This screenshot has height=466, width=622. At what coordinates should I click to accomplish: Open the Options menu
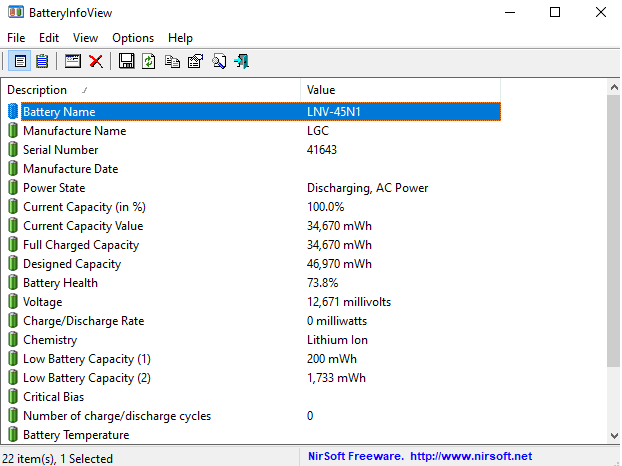pos(133,38)
